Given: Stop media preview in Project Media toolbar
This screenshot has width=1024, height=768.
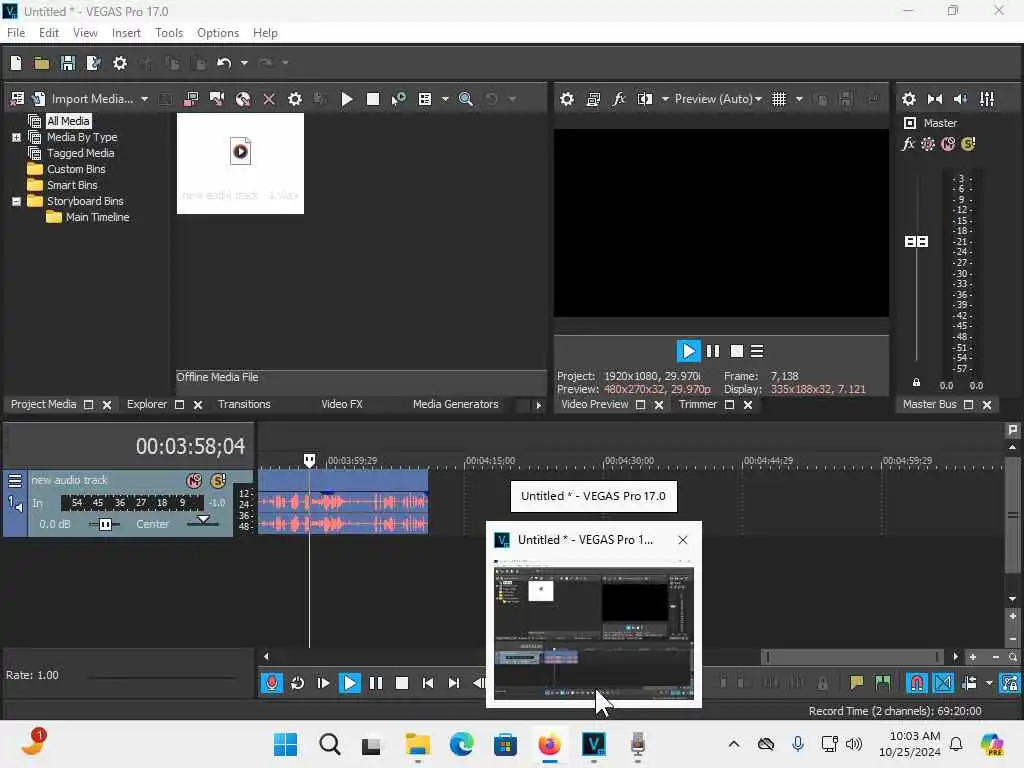Looking at the screenshot, I should click(373, 99).
